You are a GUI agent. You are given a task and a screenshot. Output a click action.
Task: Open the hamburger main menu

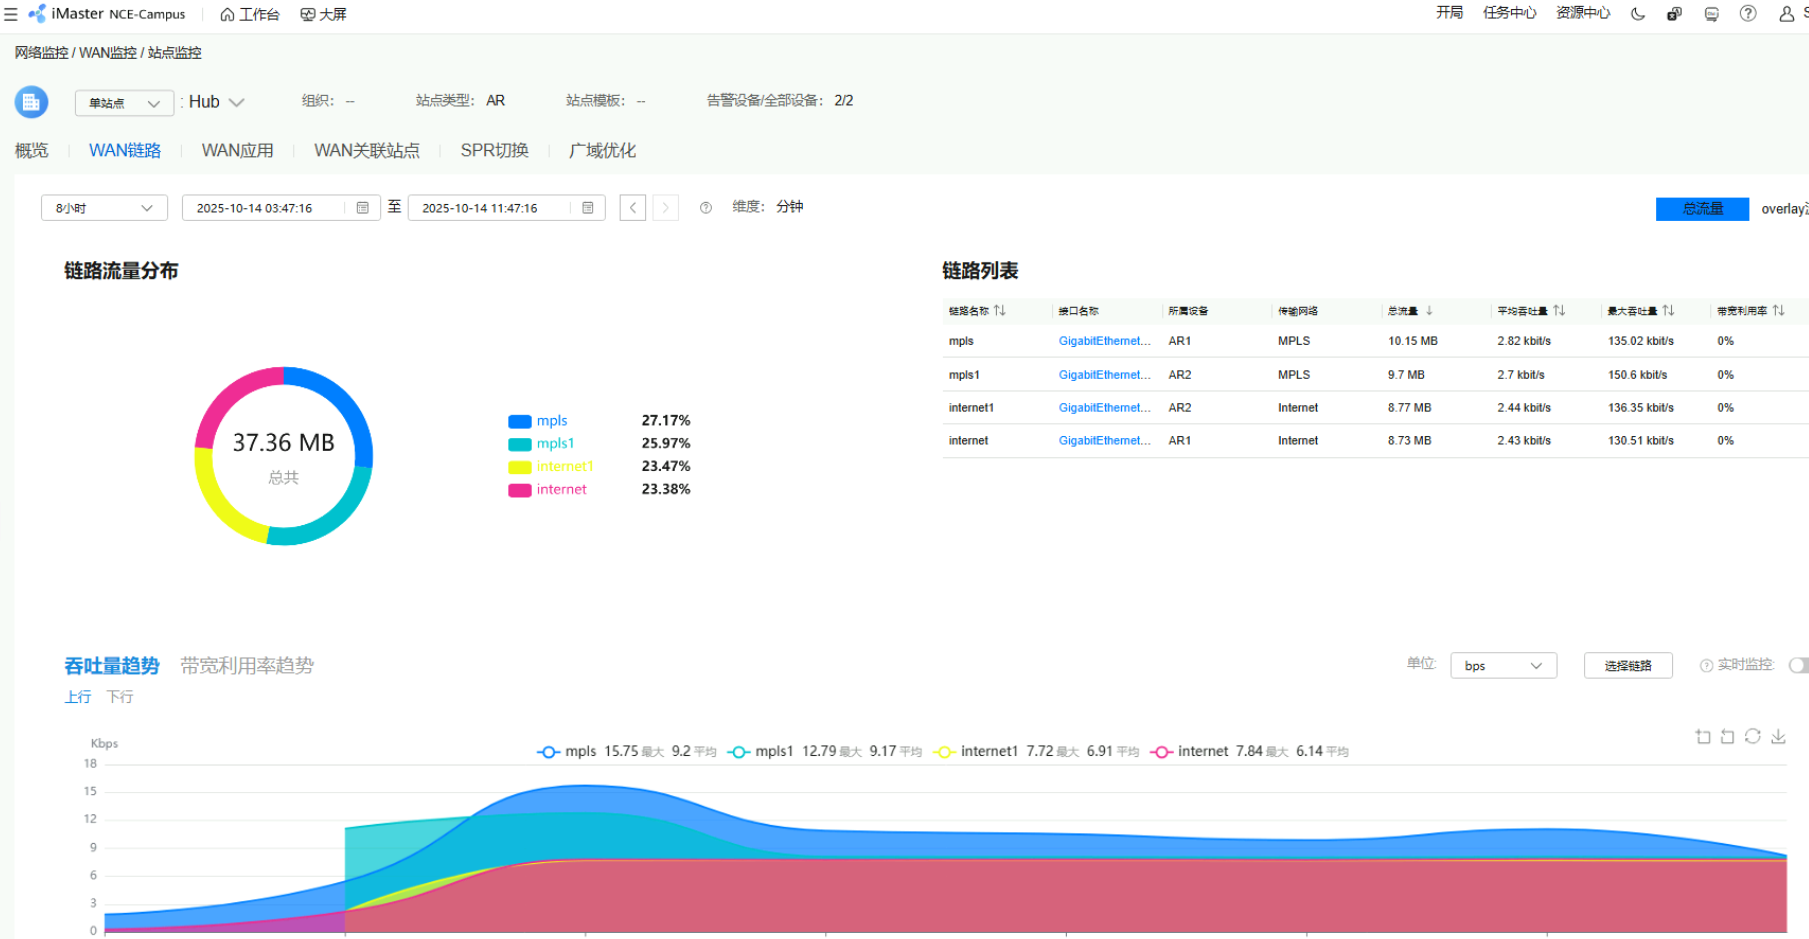click(x=11, y=14)
